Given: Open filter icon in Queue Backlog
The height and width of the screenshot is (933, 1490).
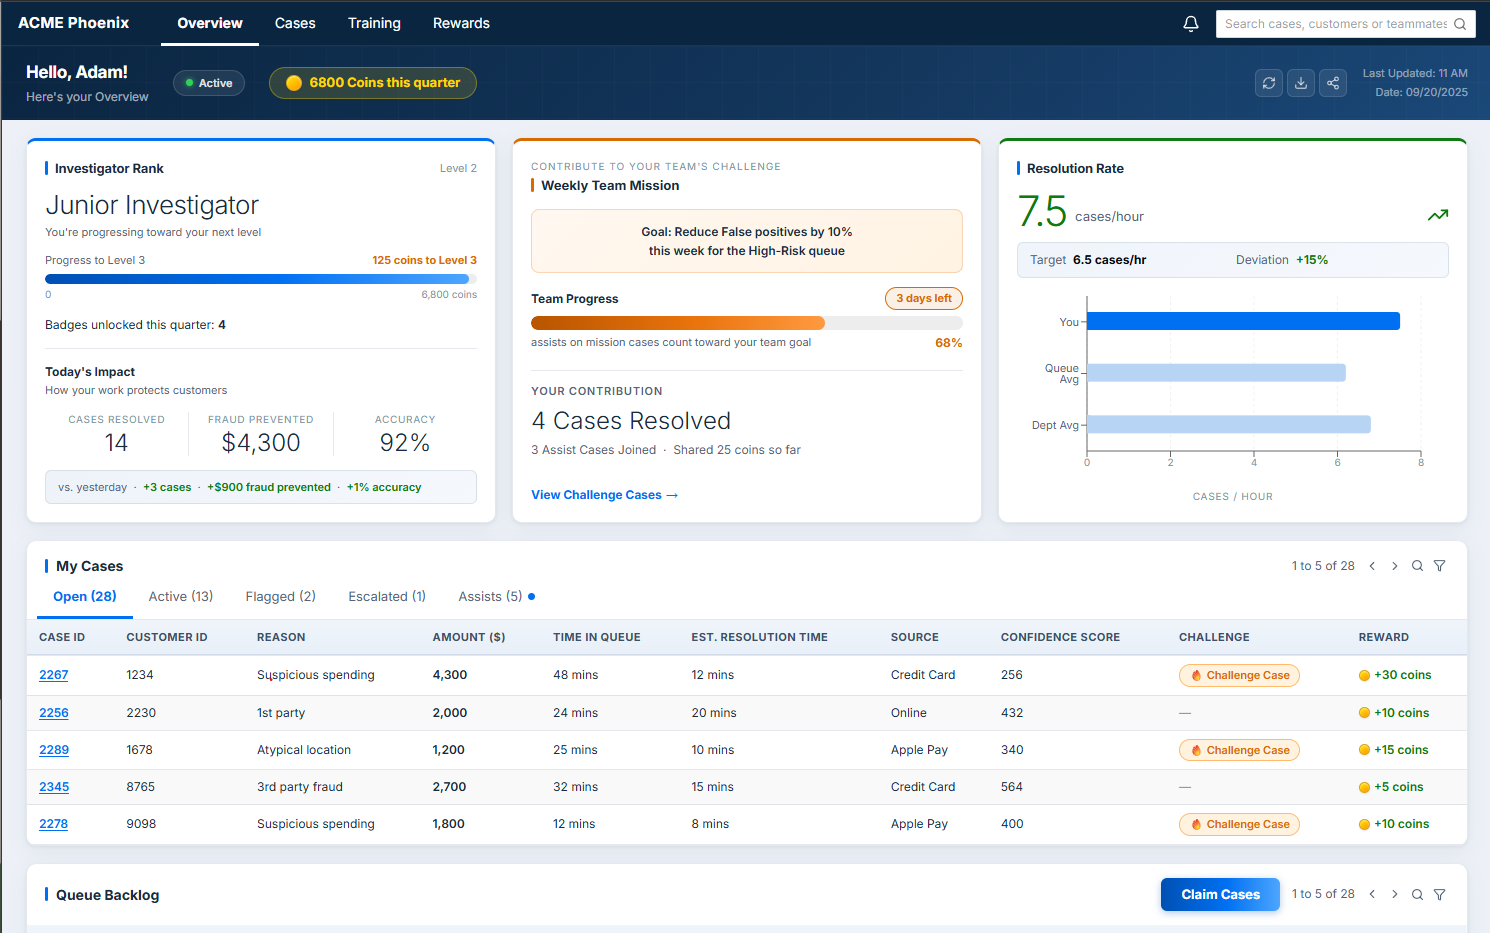Looking at the screenshot, I should coord(1439,895).
